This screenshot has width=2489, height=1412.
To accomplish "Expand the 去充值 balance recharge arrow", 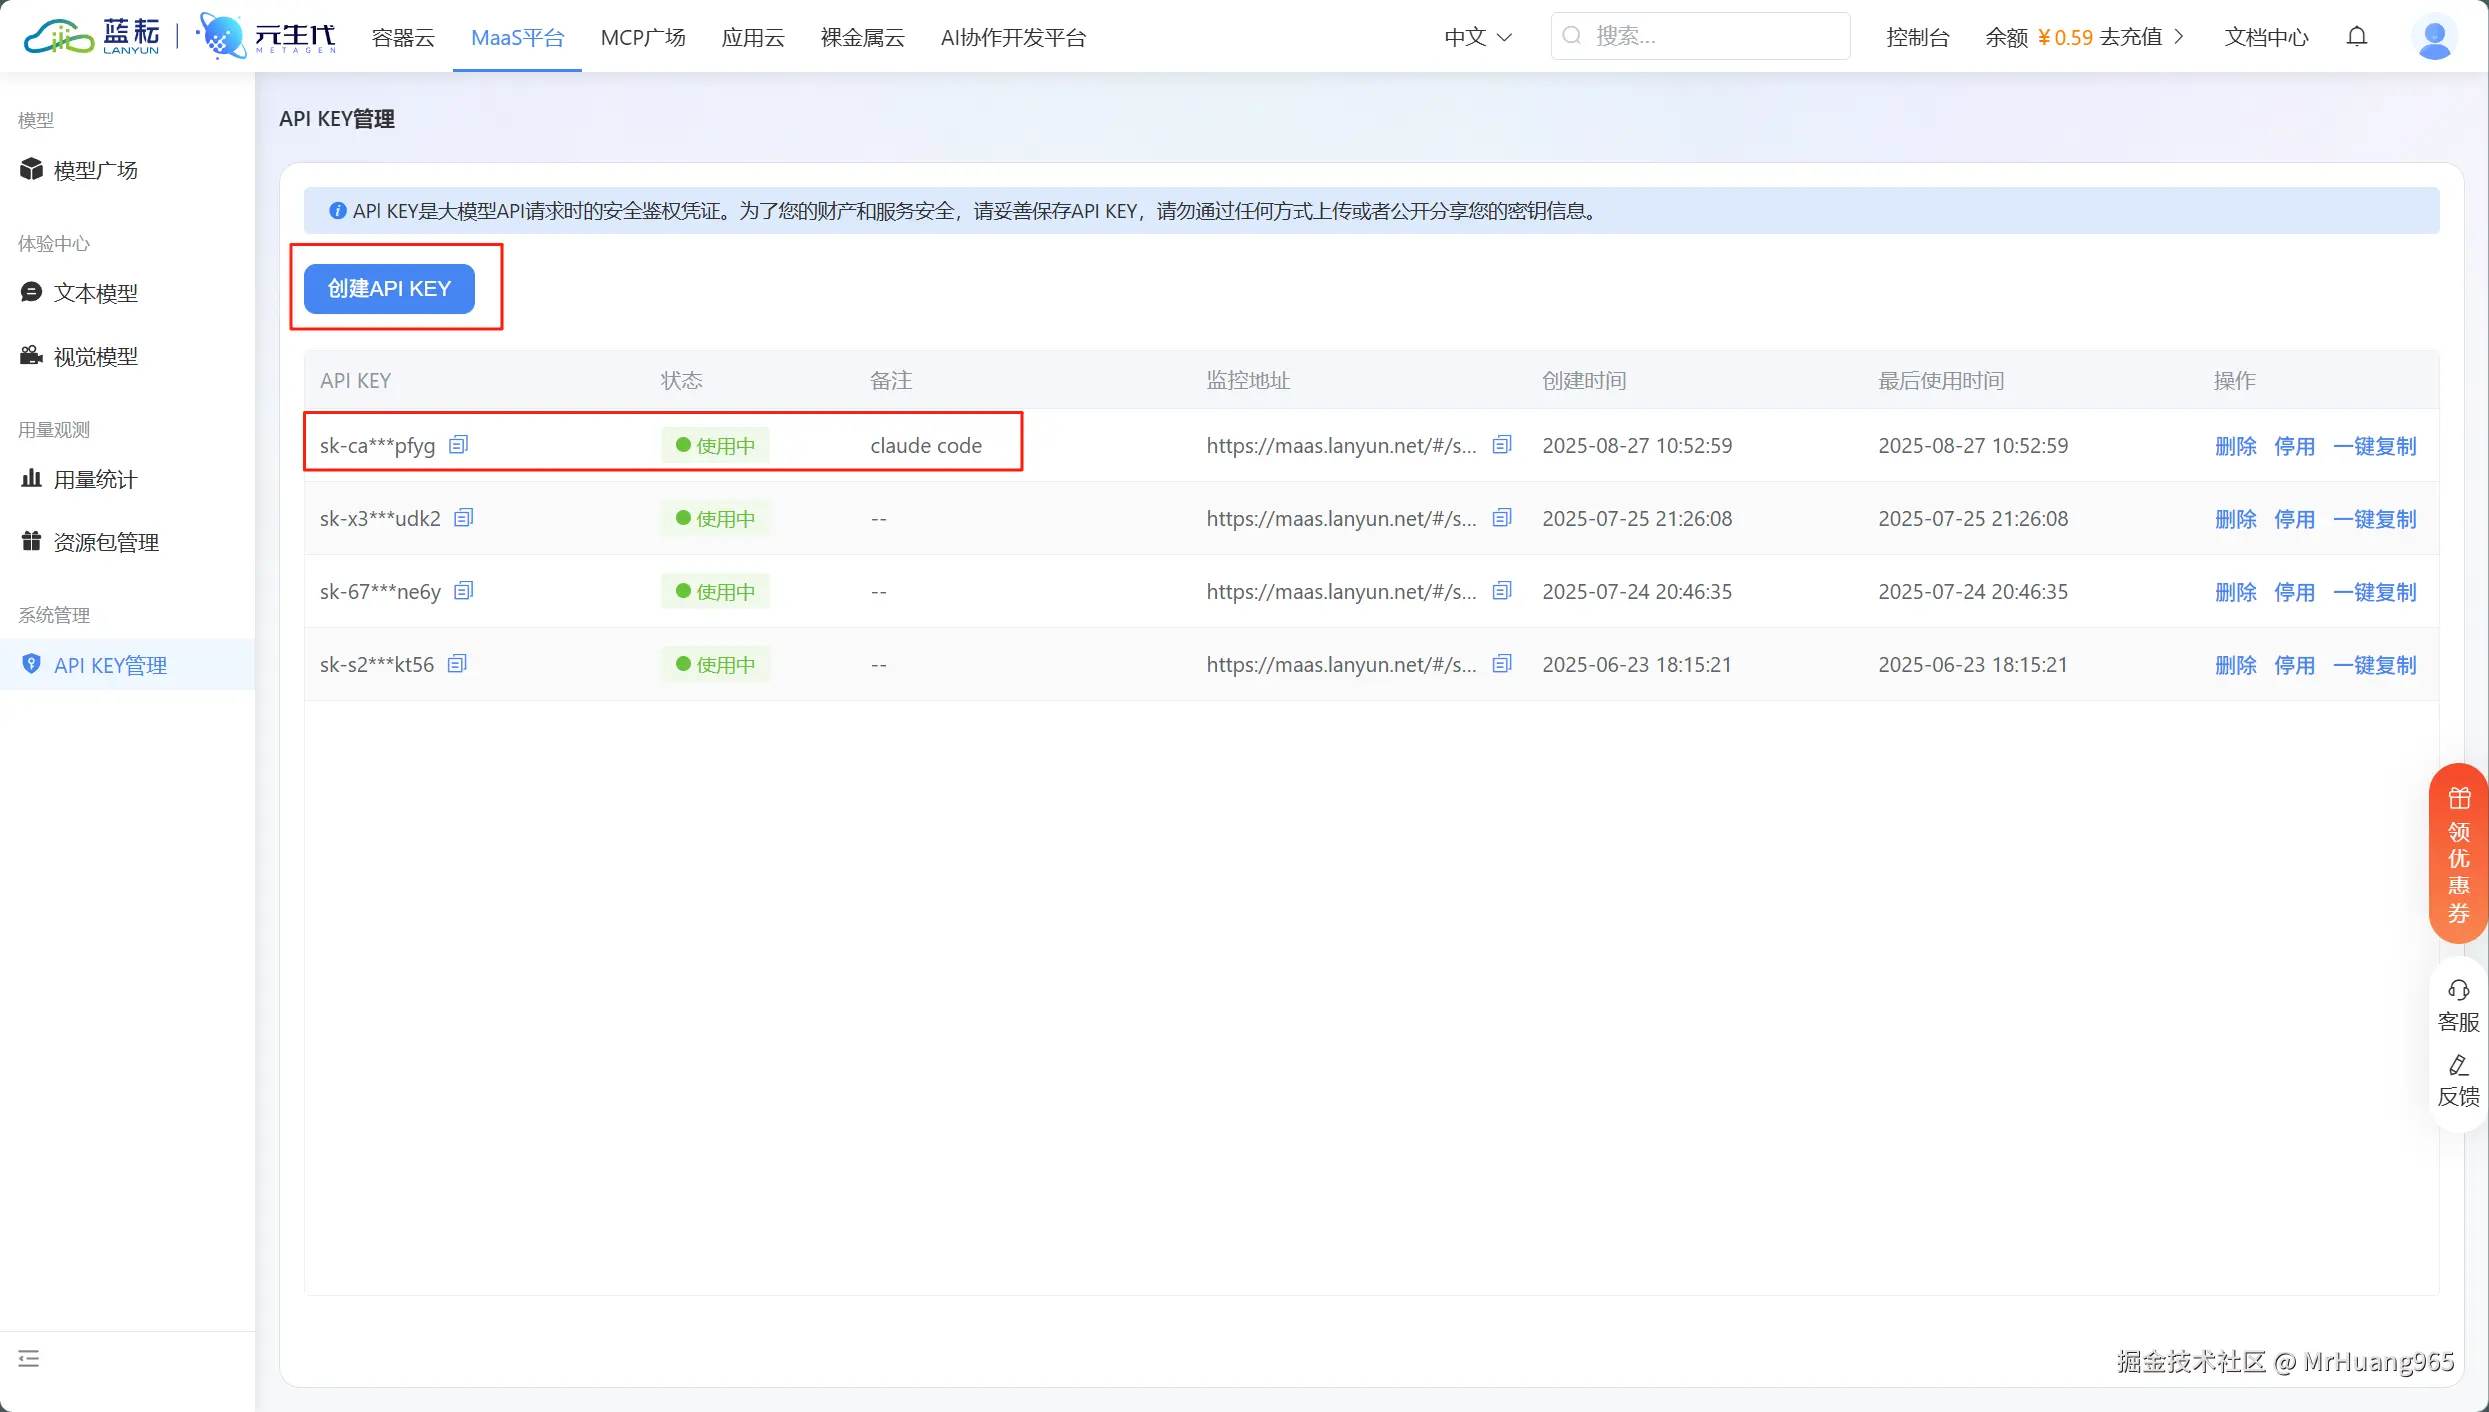I will pyautogui.click(x=2180, y=37).
